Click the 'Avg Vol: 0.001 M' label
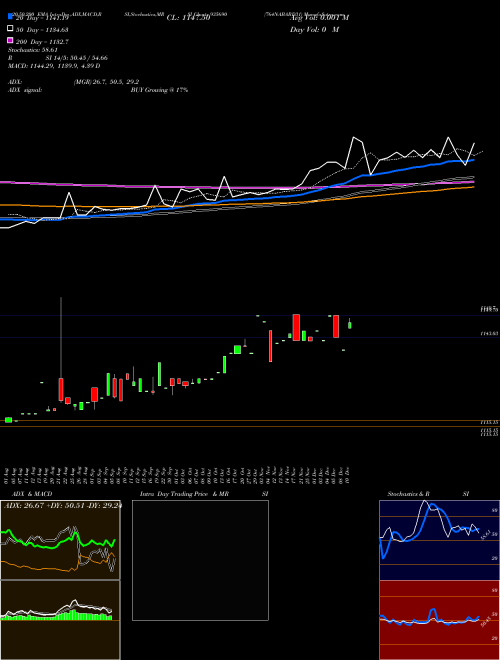The width and height of the screenshot is (500, 660). coord(319,18)
